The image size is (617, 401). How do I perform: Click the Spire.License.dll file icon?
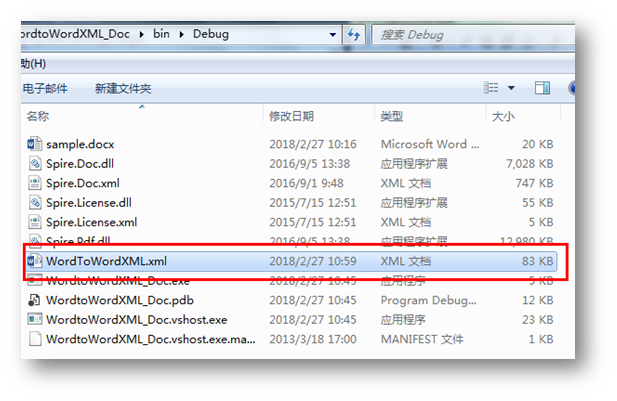pyautogui.click(x=35, y=203)
